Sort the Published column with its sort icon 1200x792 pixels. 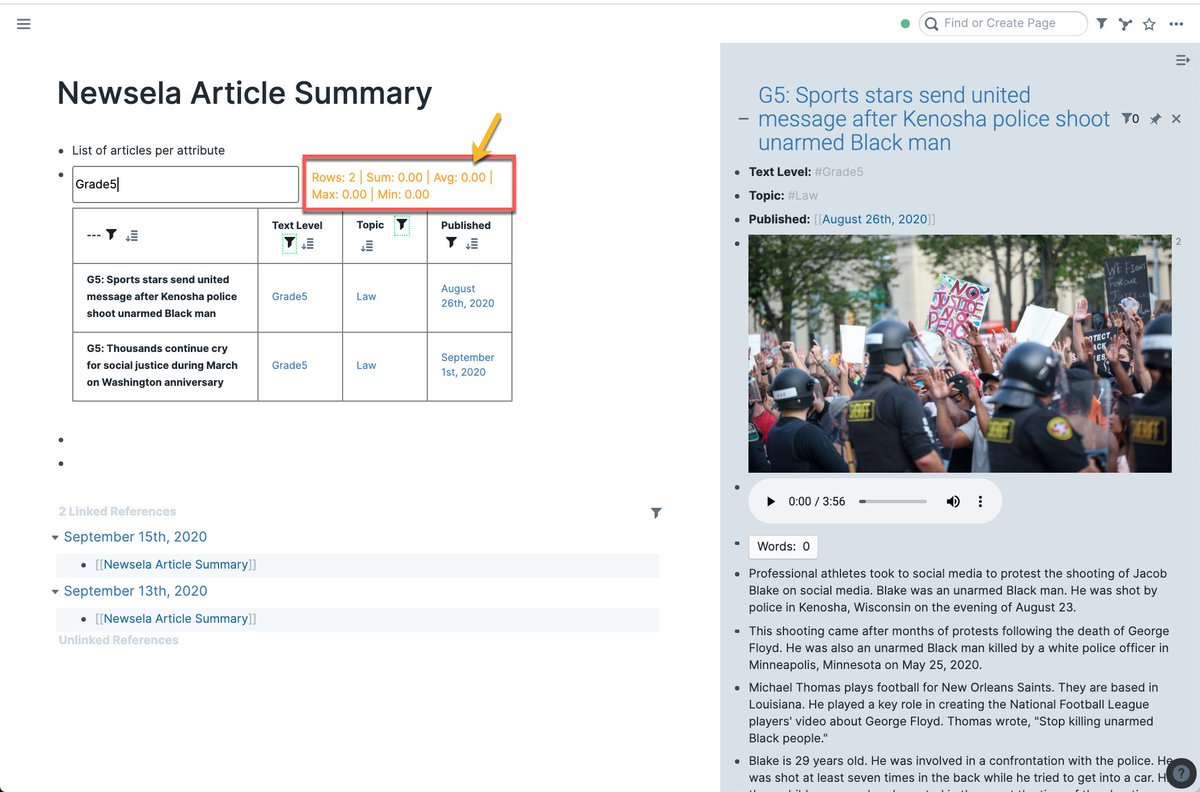[x=470, y=244]
